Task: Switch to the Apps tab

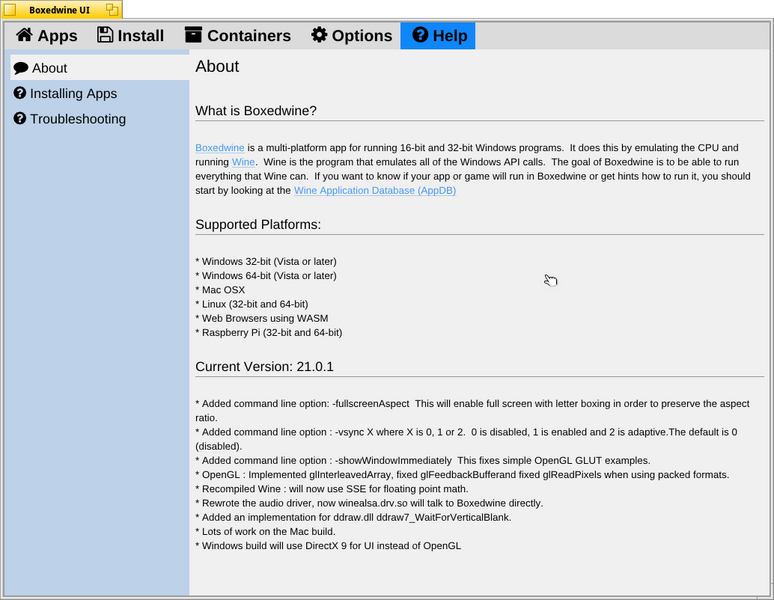Action: (x=46, y=36)
